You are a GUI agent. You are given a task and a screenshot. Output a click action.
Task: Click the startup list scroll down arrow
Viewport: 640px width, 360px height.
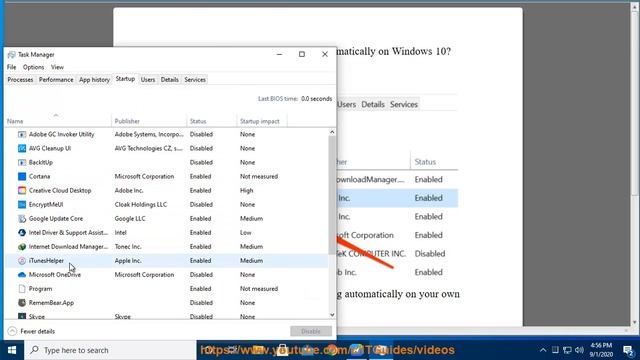(332, 315)
